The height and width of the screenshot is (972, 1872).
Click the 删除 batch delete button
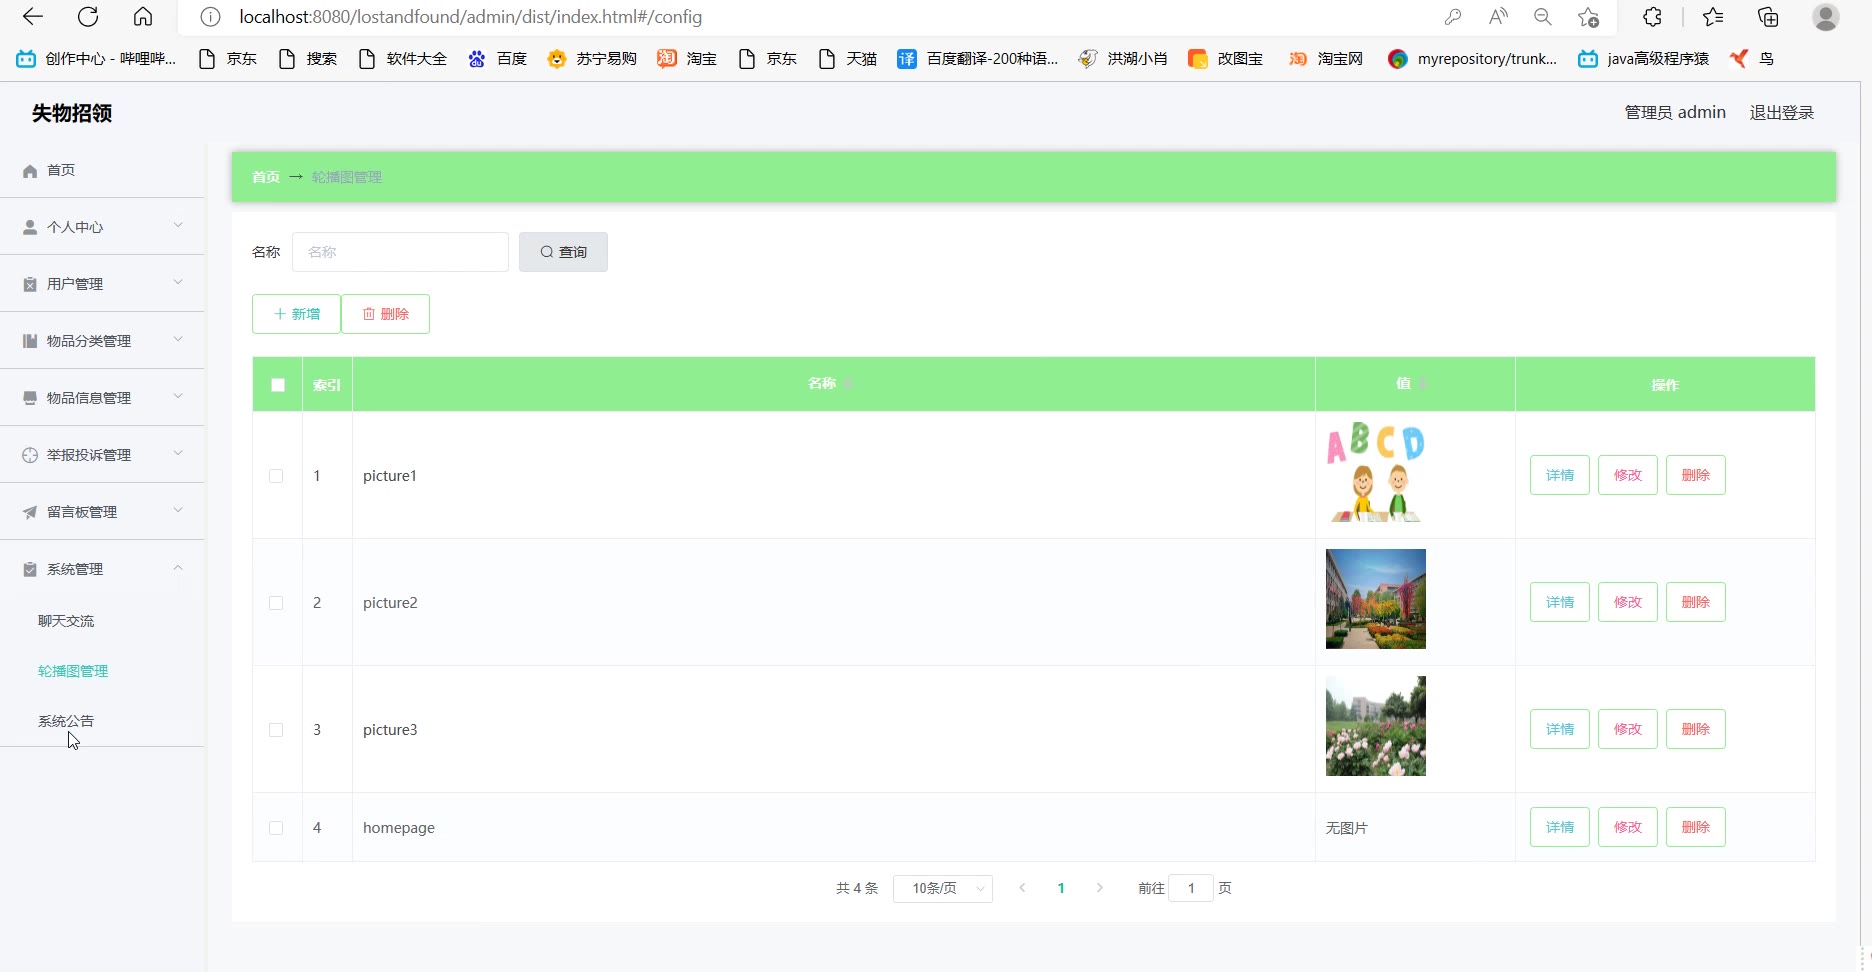[x=386, y=314]
